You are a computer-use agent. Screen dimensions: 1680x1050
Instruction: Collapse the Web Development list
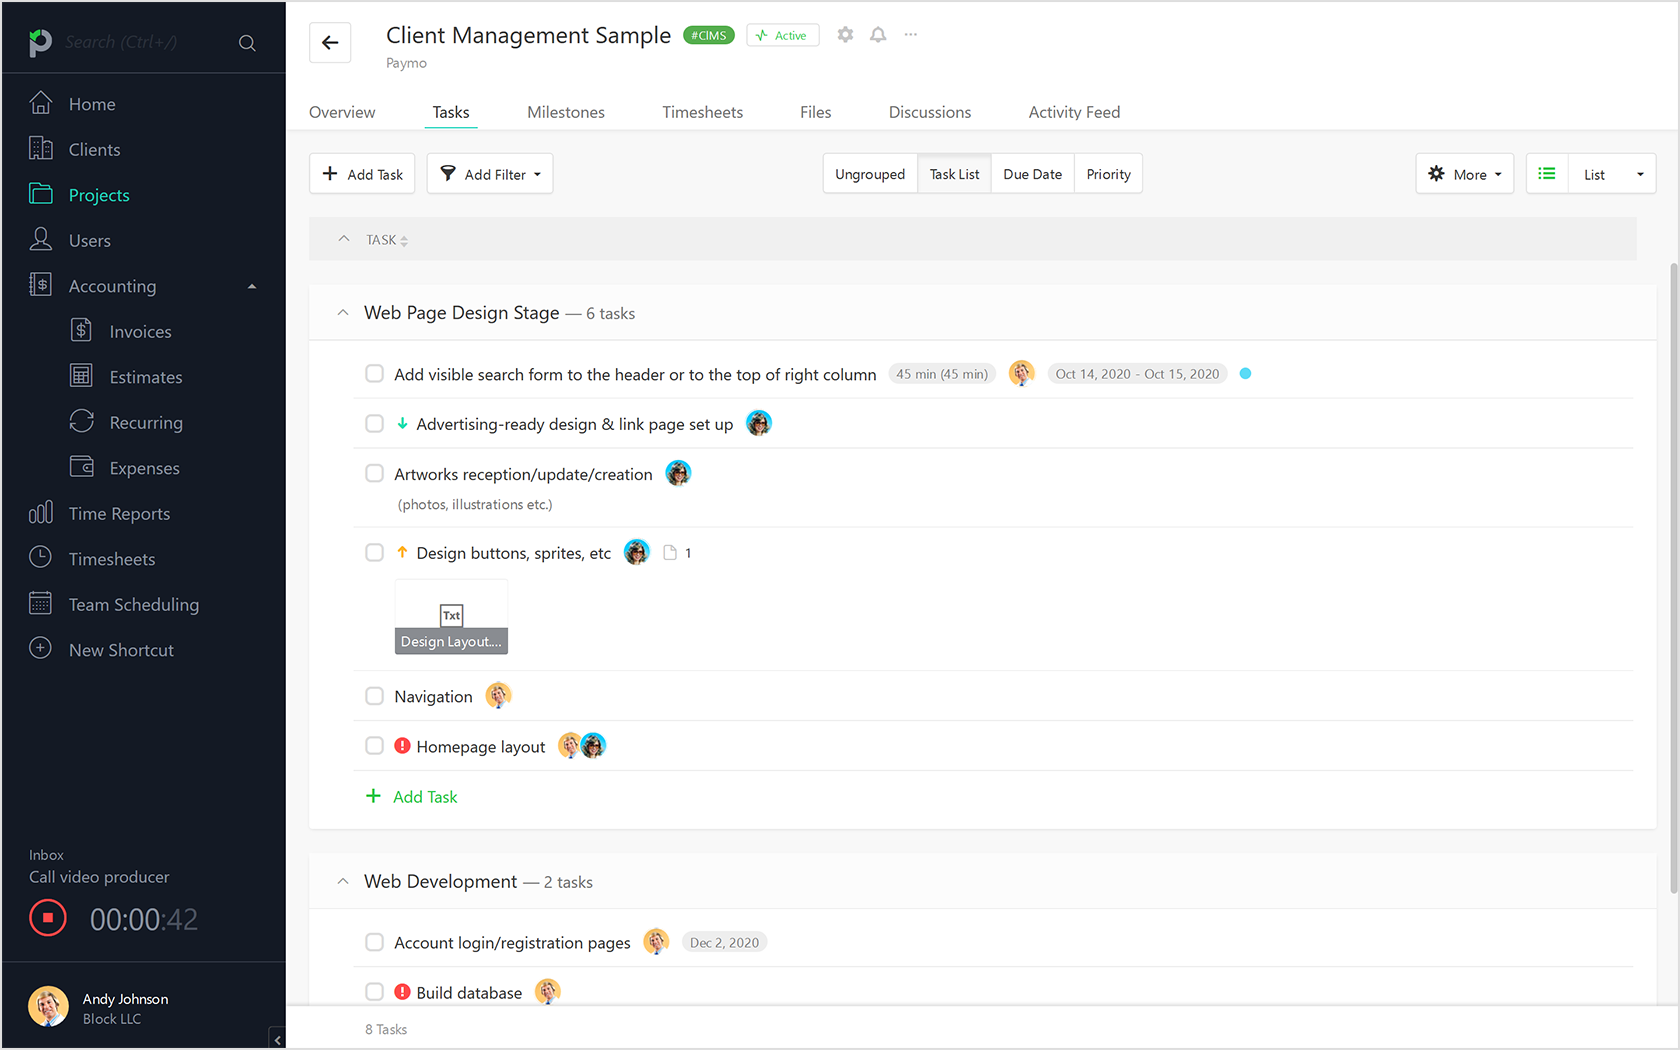click(x=343, y=882)
